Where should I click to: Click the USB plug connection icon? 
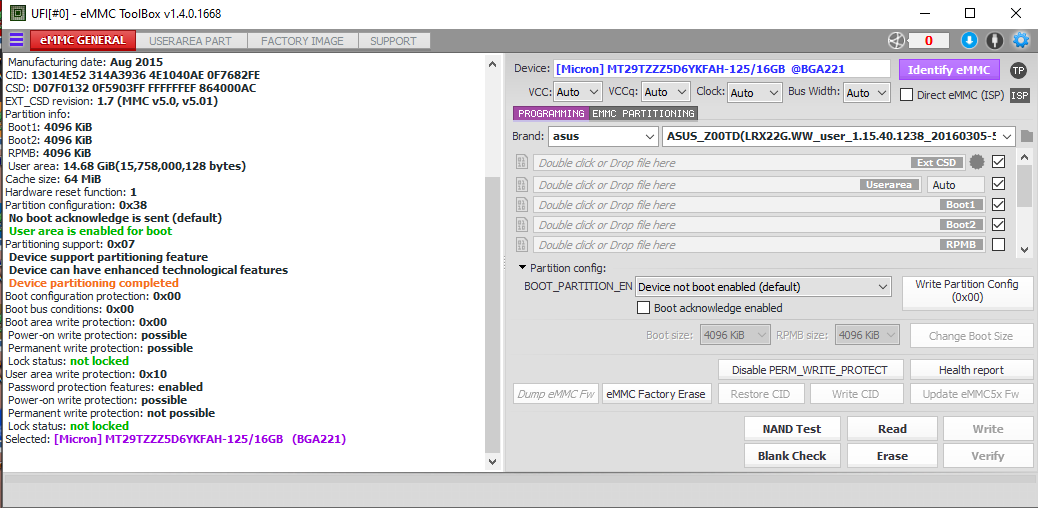994,41
